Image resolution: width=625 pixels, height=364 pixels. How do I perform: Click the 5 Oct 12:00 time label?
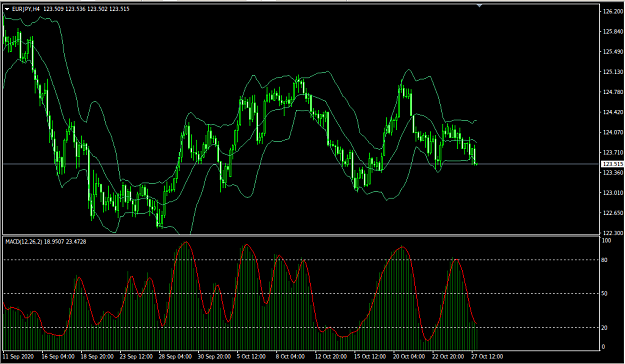251,356
